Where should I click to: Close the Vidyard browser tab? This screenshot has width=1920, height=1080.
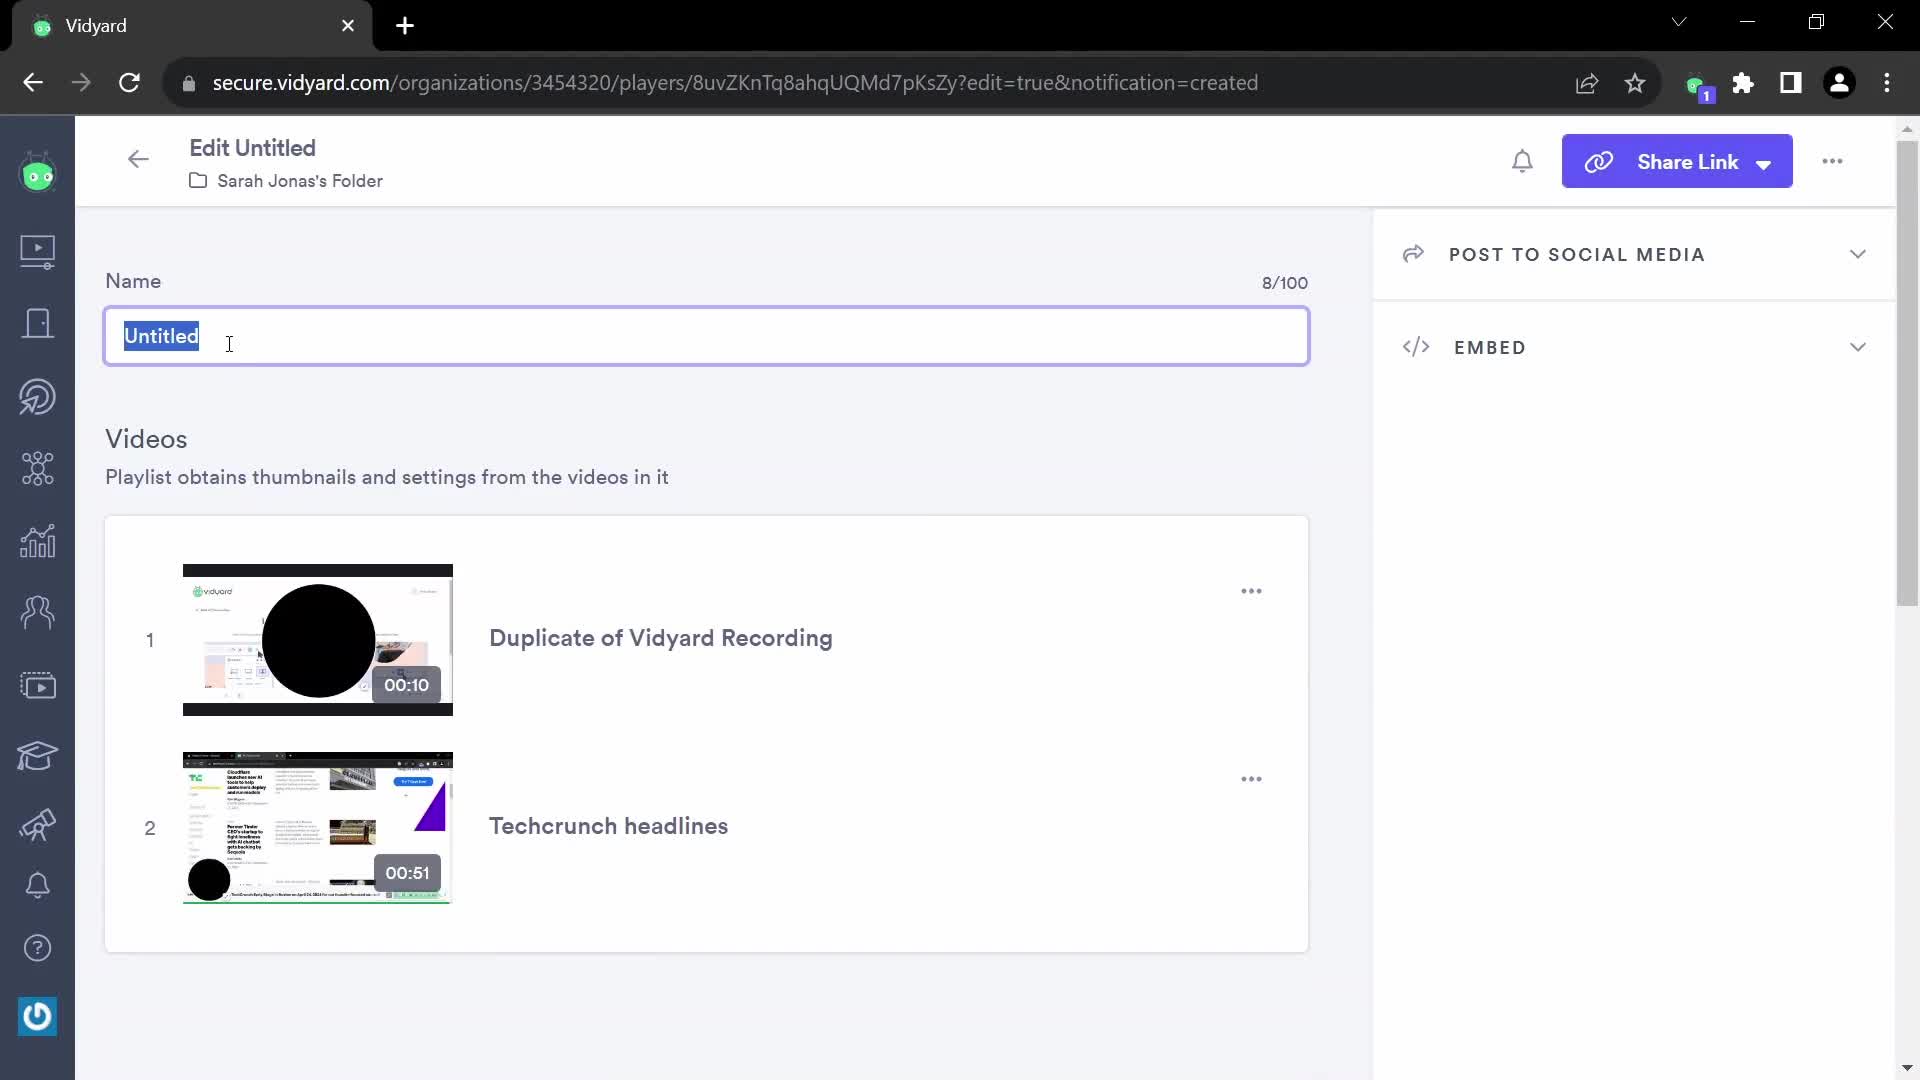pyautogui.click(x=348, y=26)
